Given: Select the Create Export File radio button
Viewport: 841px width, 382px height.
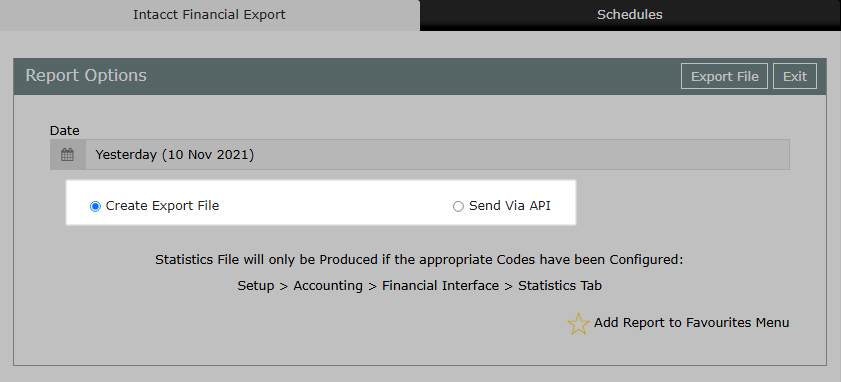Looking at the screenshot, I should [x=95, y=207].
